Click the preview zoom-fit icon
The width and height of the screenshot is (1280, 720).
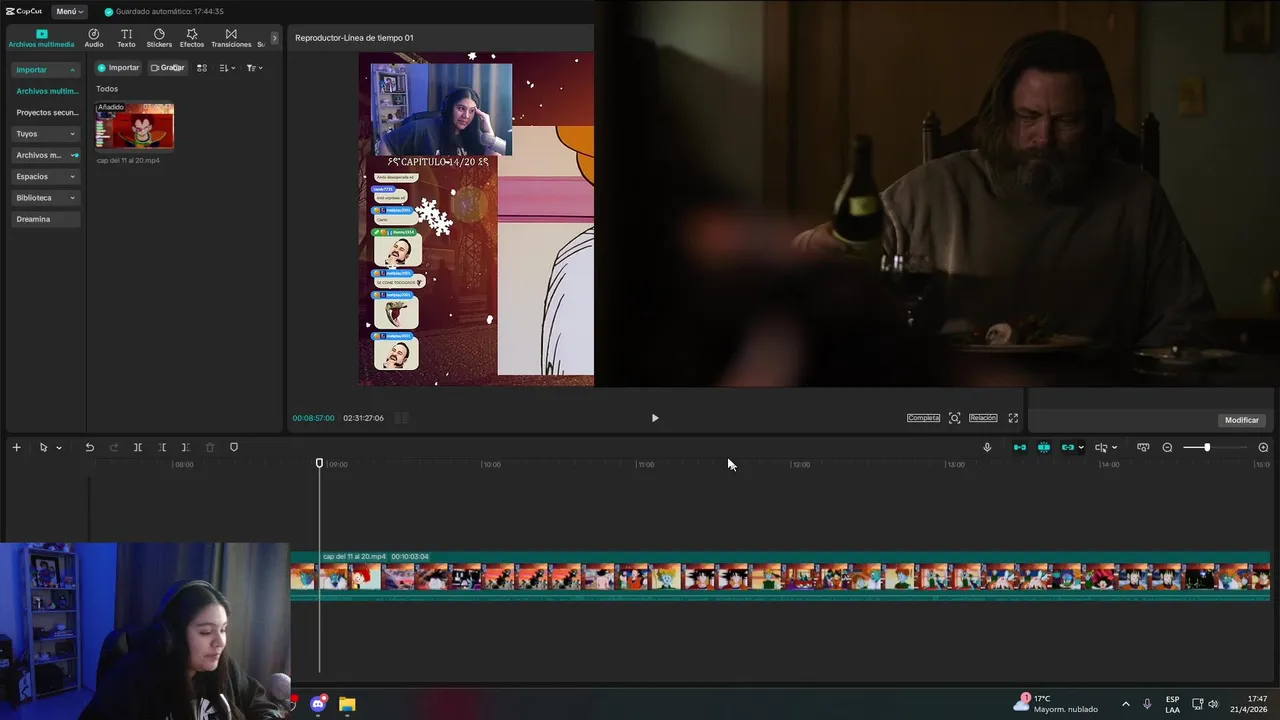[954, 418]
